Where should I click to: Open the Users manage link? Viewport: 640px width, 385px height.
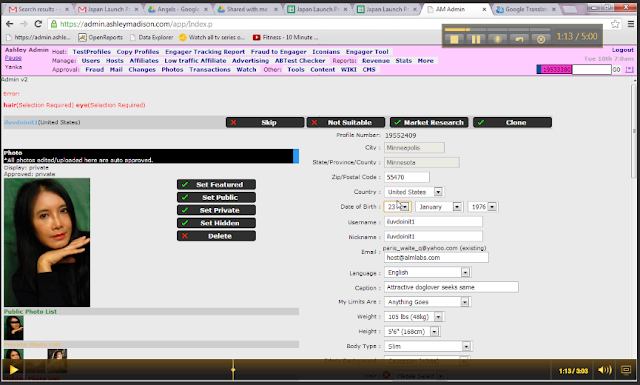tap(91, 61)
